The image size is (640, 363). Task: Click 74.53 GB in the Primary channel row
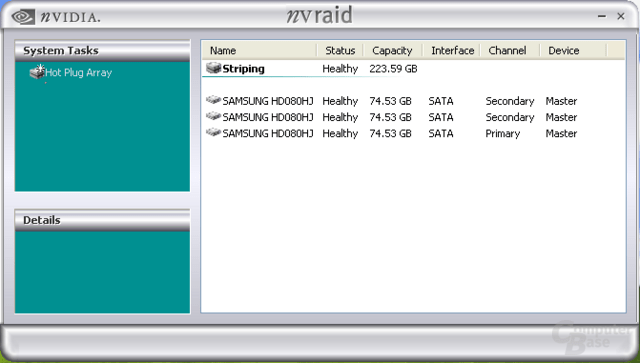tap(390, 134)
